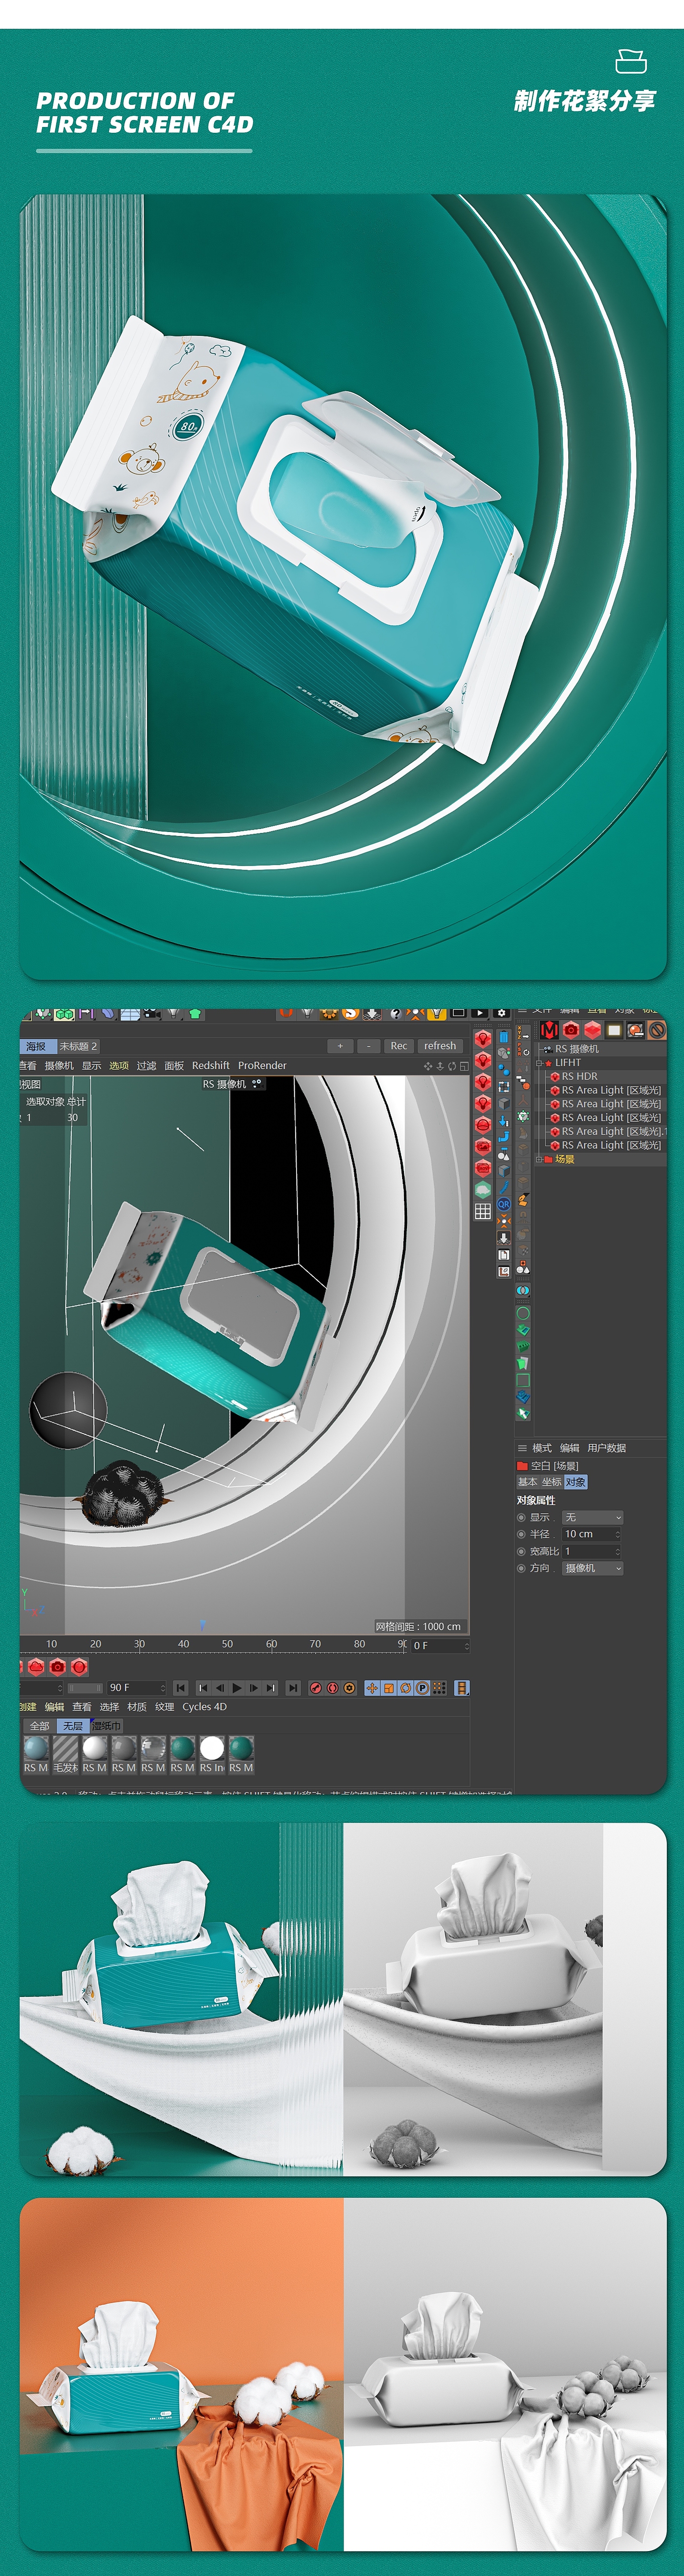Toggle the 半径 animation radio dot
This screenshot has width=684, height=2576.
[521, 1534]
